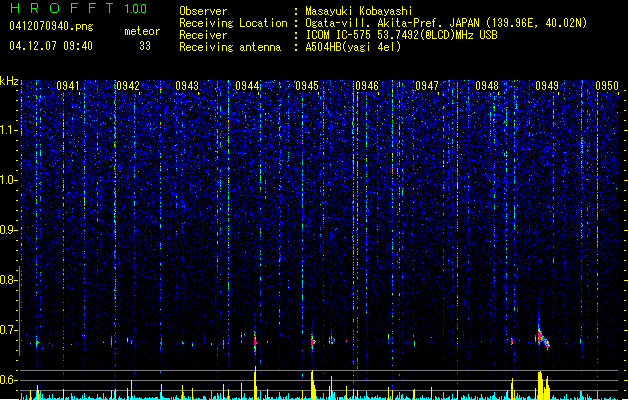Click the large meteor echo near 0949
The height and width of the screenshot is (400, 629).
(543, 337)
